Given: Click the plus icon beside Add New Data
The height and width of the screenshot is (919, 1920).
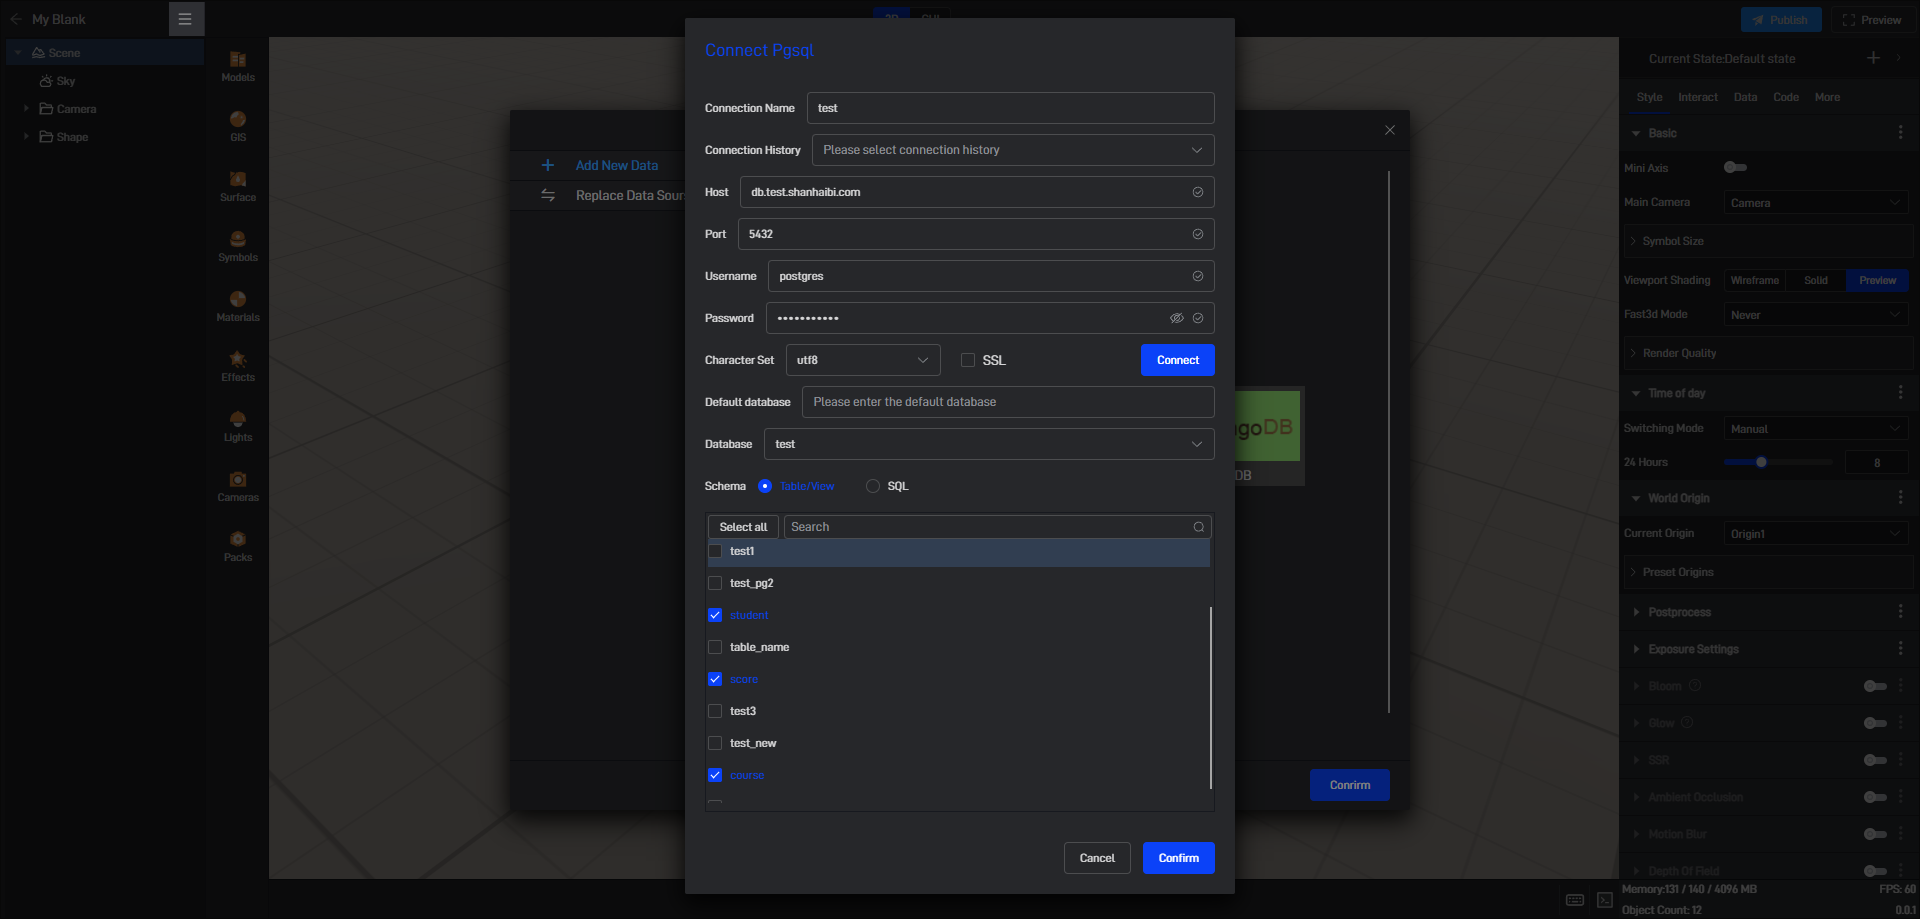Looking at the screenshot, I should [548, 165].
